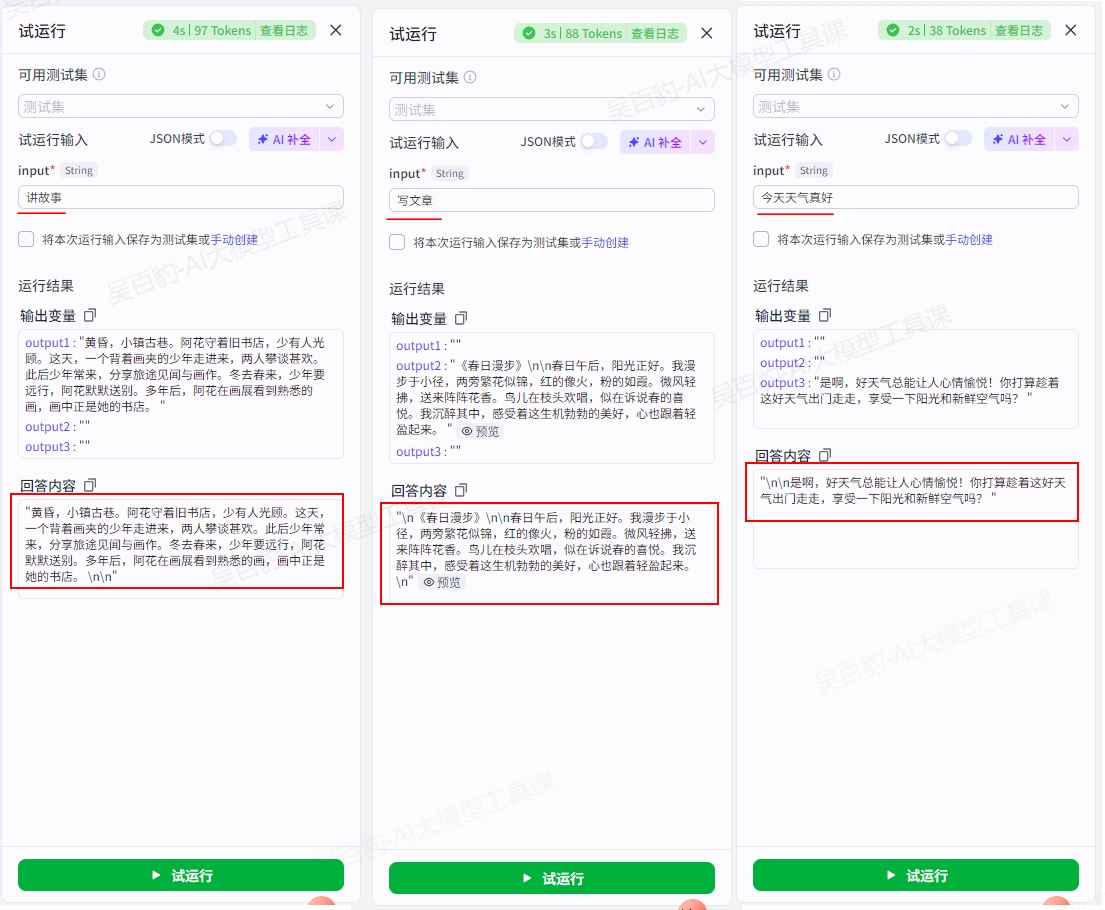
Task: Open 测试集 dropdown in the 97 Tokens panel
Action: tap(180, 107)
